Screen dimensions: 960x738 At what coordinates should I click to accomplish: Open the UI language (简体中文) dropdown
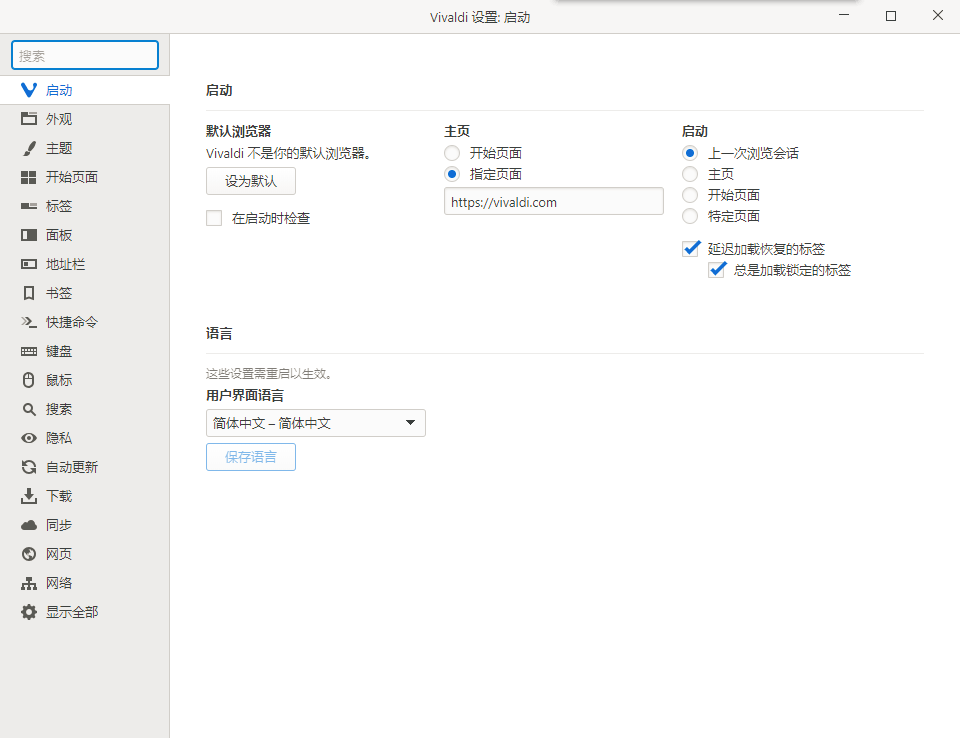[315, 423]
